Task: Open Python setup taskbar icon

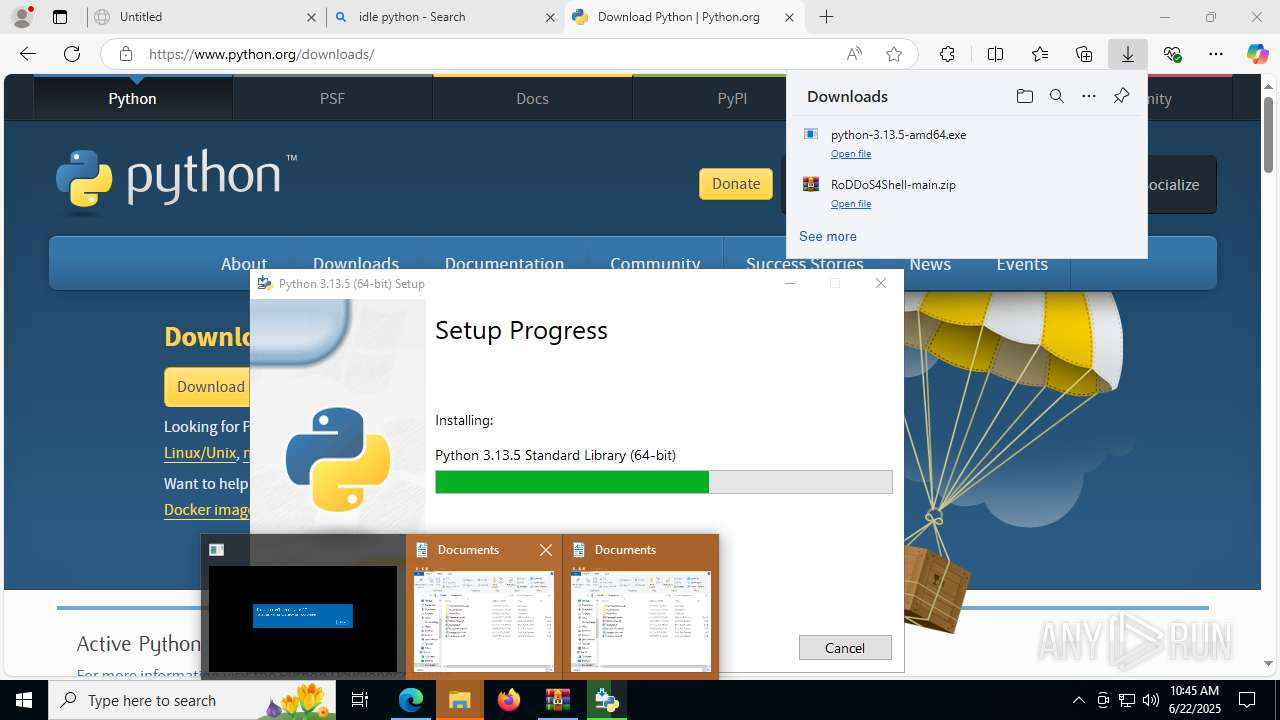Action: 606,700
